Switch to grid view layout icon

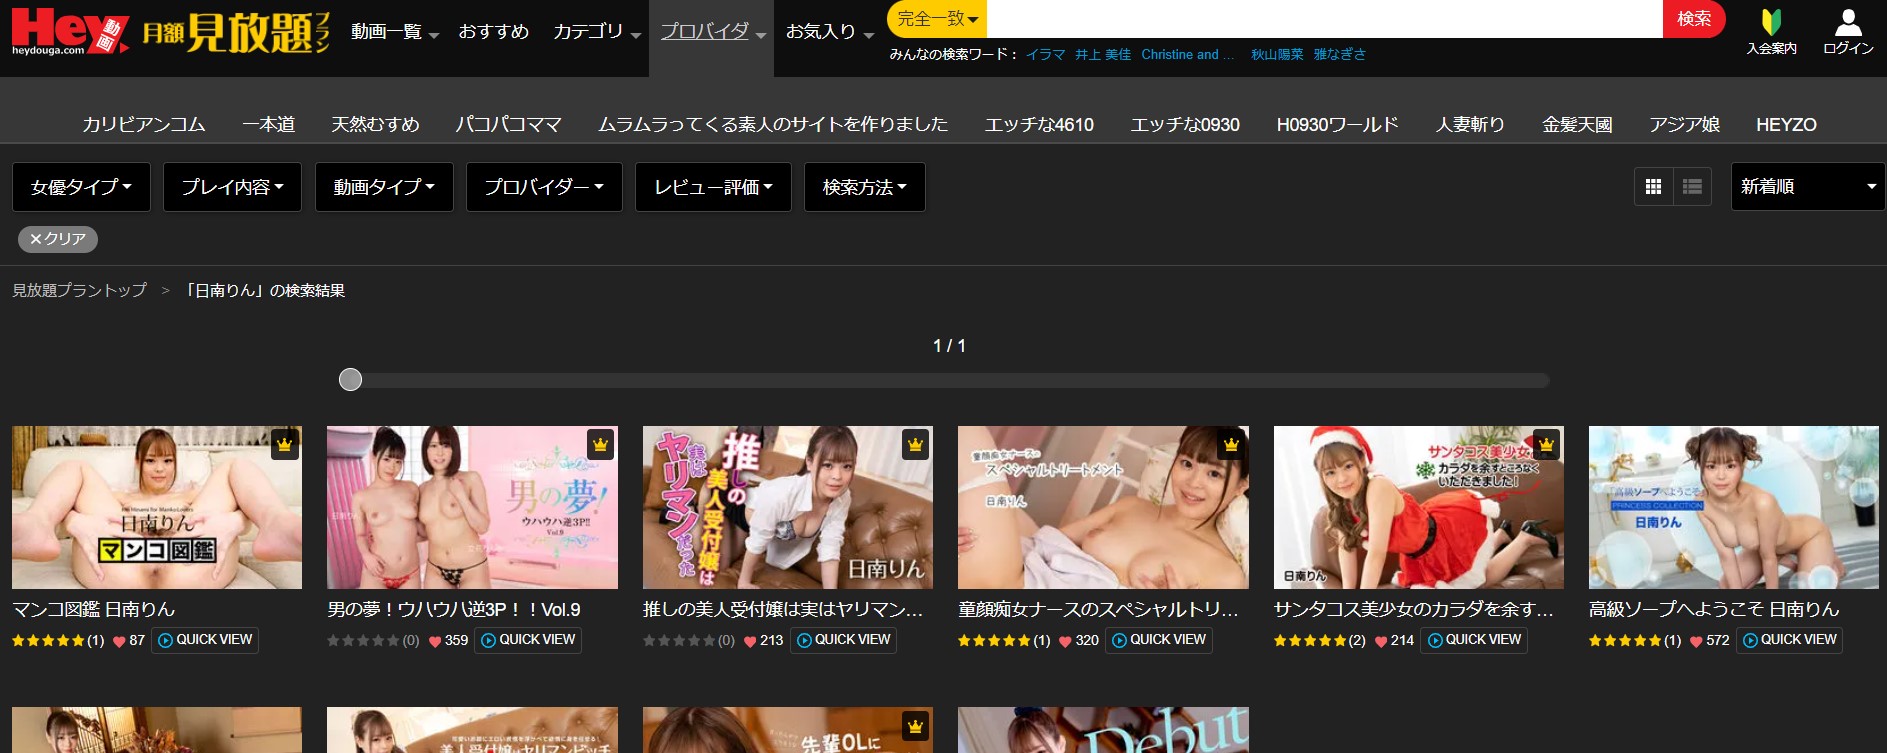click(1653, 187)
